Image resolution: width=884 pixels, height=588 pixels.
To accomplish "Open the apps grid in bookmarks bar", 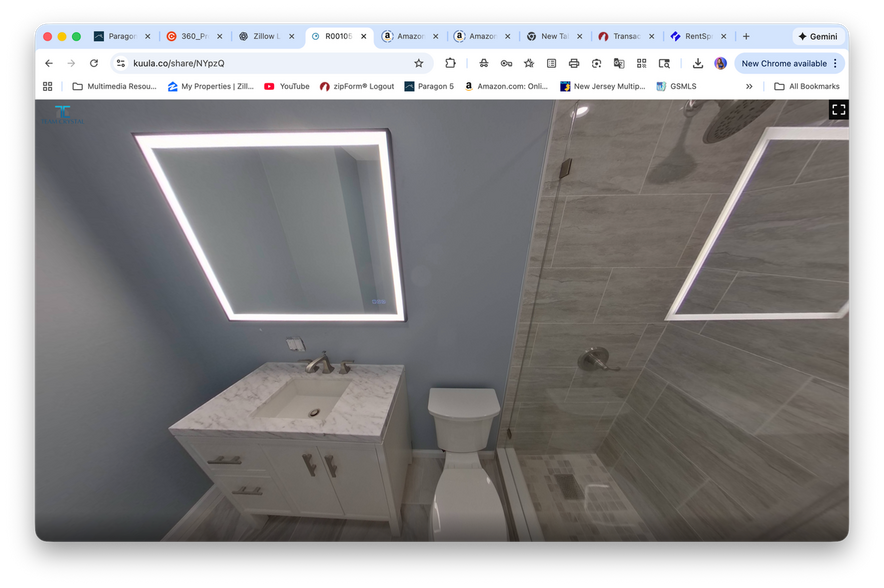I will [47, 87].
